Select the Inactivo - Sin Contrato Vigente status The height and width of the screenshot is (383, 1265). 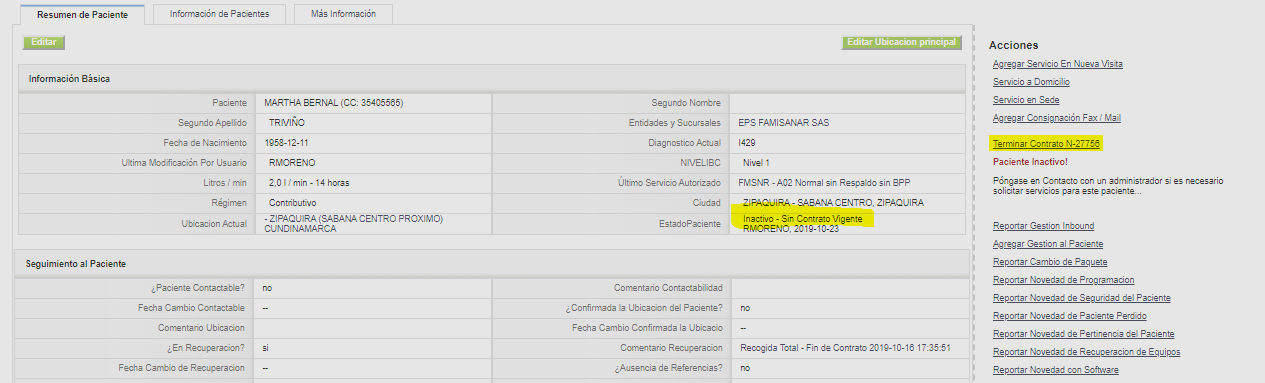(x=803, y=218)
